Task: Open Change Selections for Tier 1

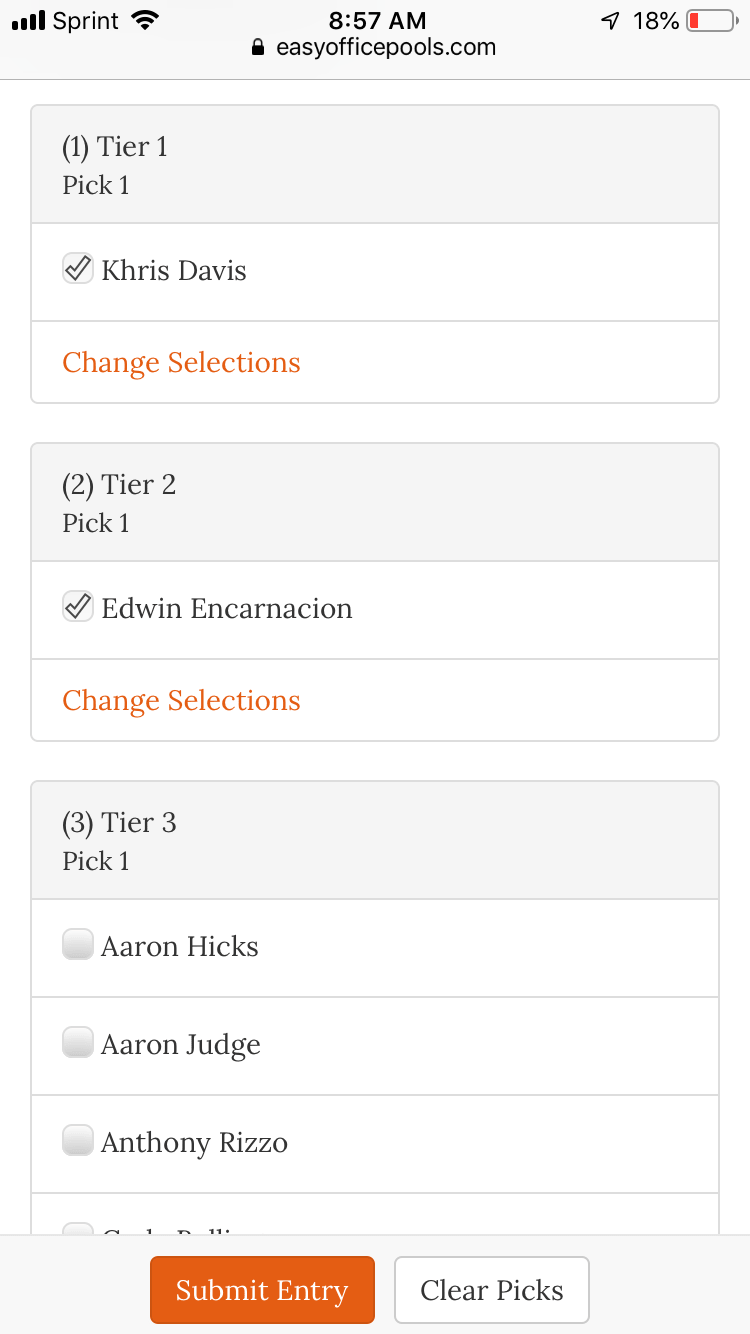Action: [x=181, y=362]
